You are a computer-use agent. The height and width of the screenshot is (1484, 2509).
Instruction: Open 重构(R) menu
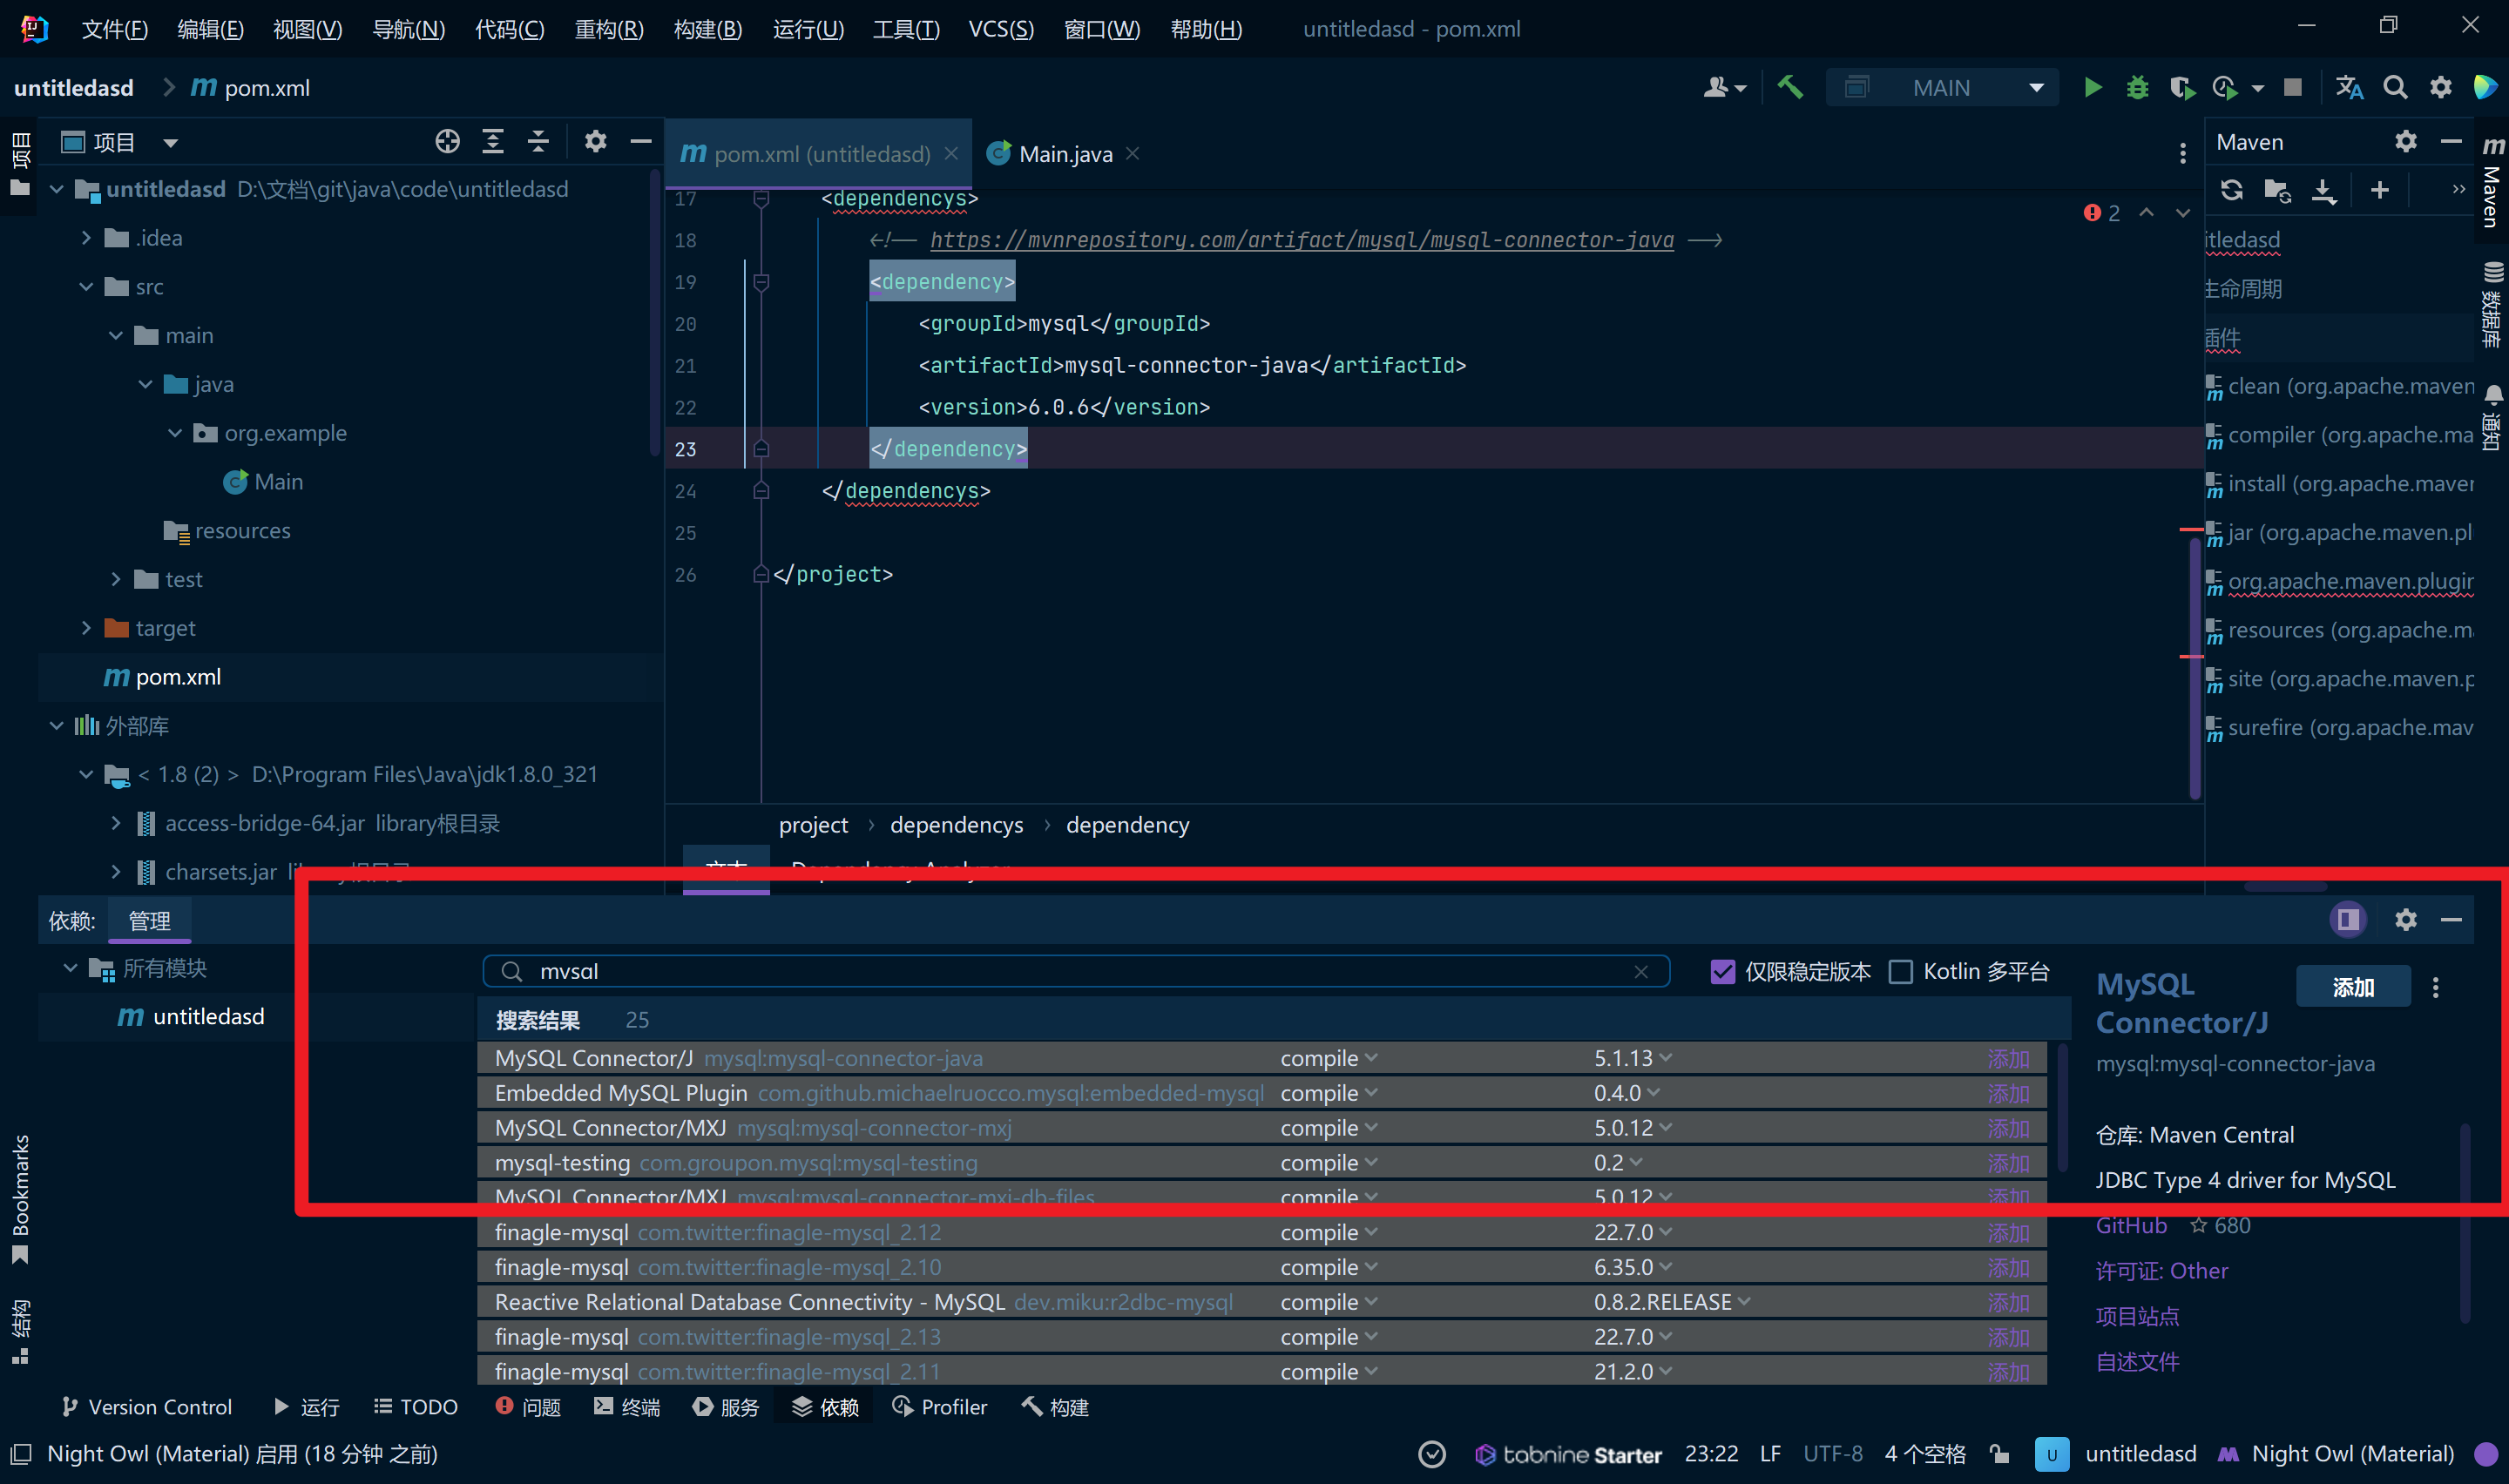609,29
